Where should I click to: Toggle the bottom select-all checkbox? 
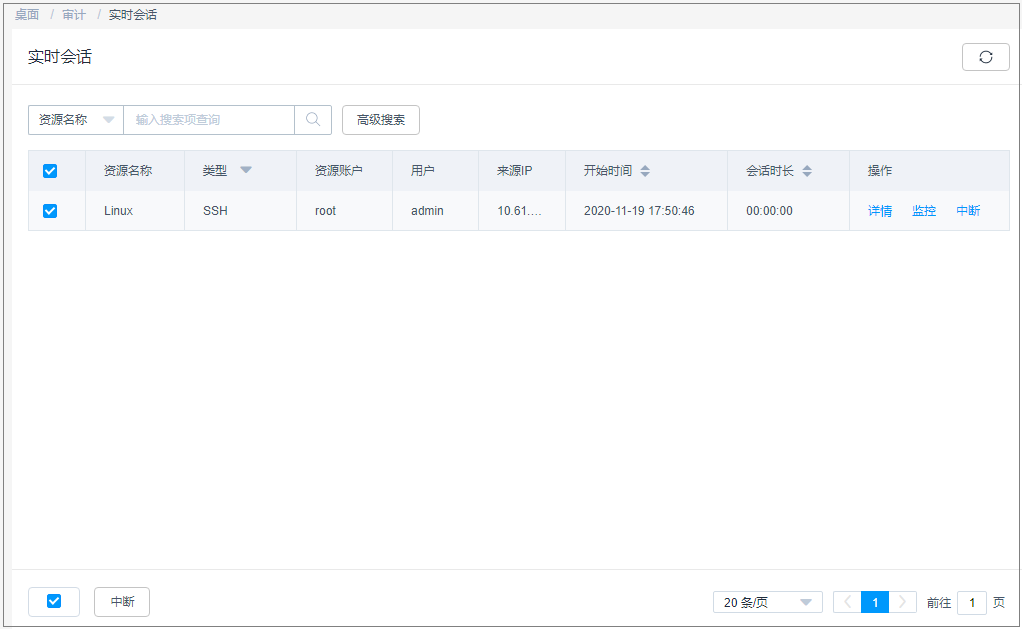(x=54, y=601)
